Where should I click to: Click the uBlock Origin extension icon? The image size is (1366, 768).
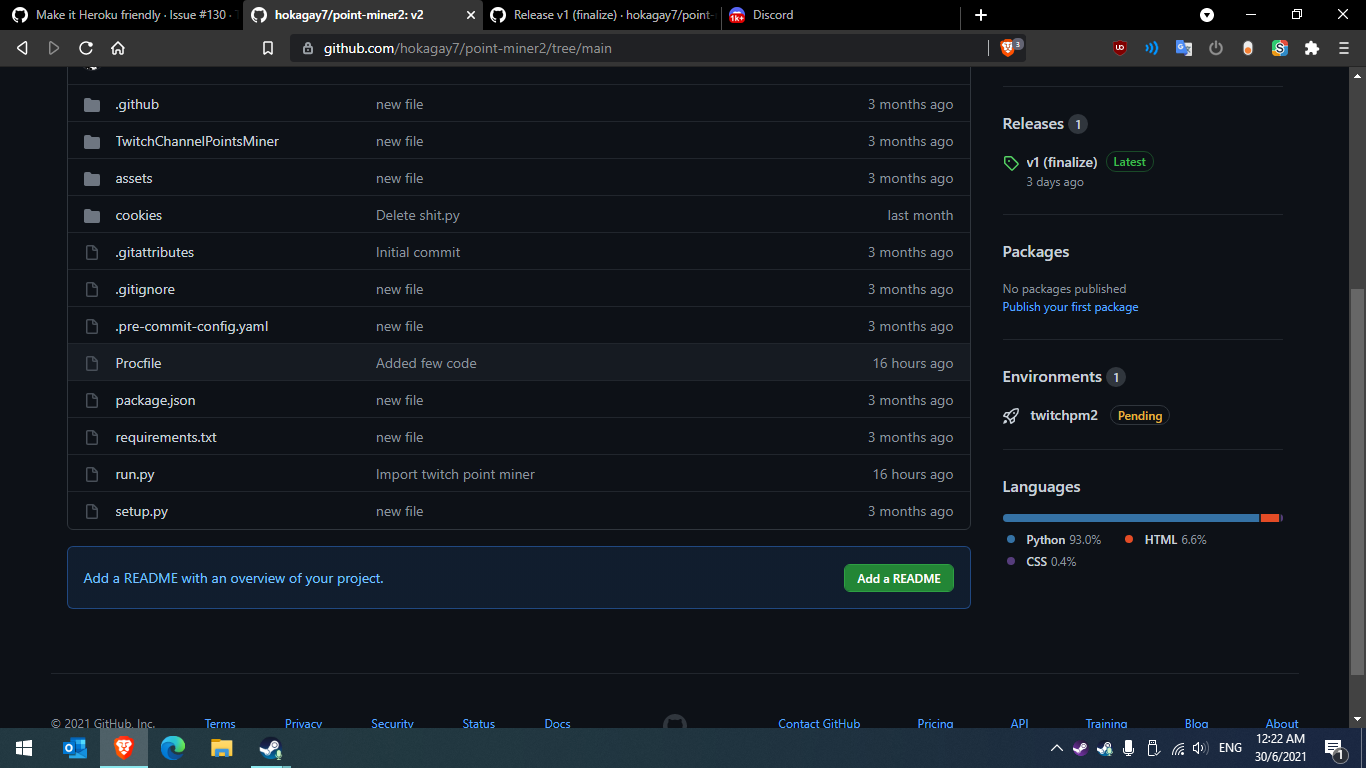click(1120, 47)
